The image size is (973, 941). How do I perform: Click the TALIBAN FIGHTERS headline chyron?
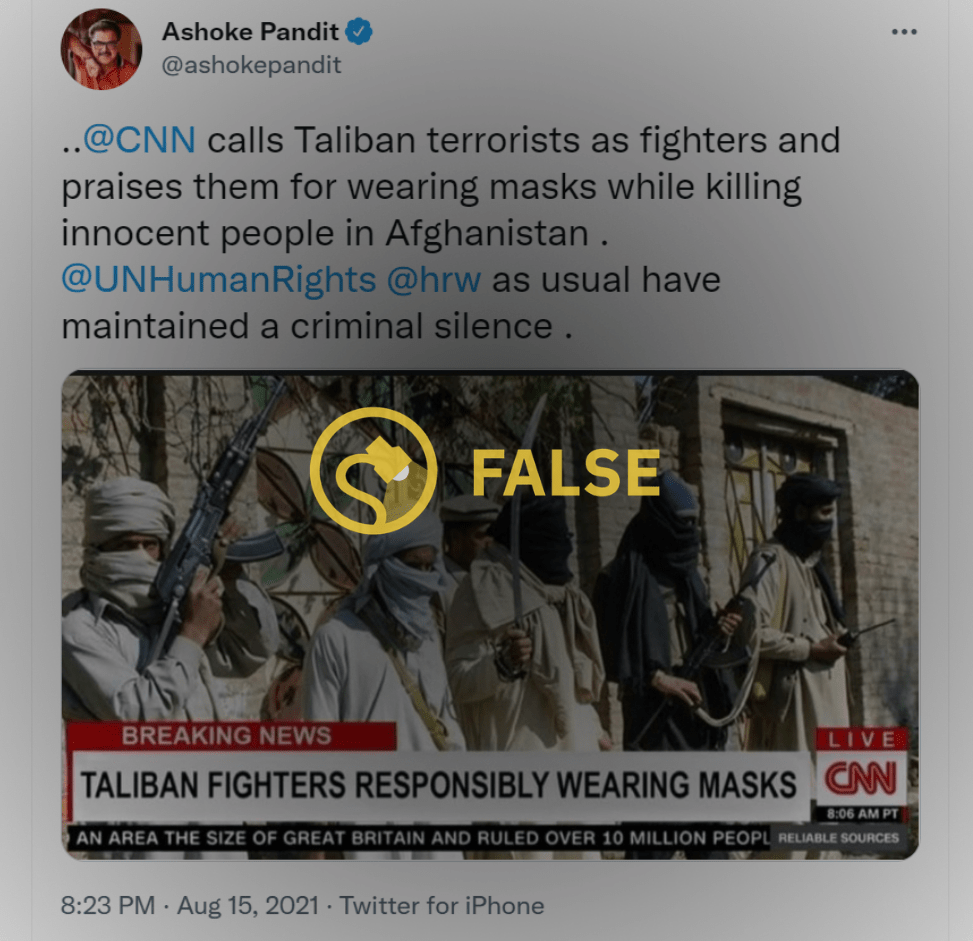[440, 785]
